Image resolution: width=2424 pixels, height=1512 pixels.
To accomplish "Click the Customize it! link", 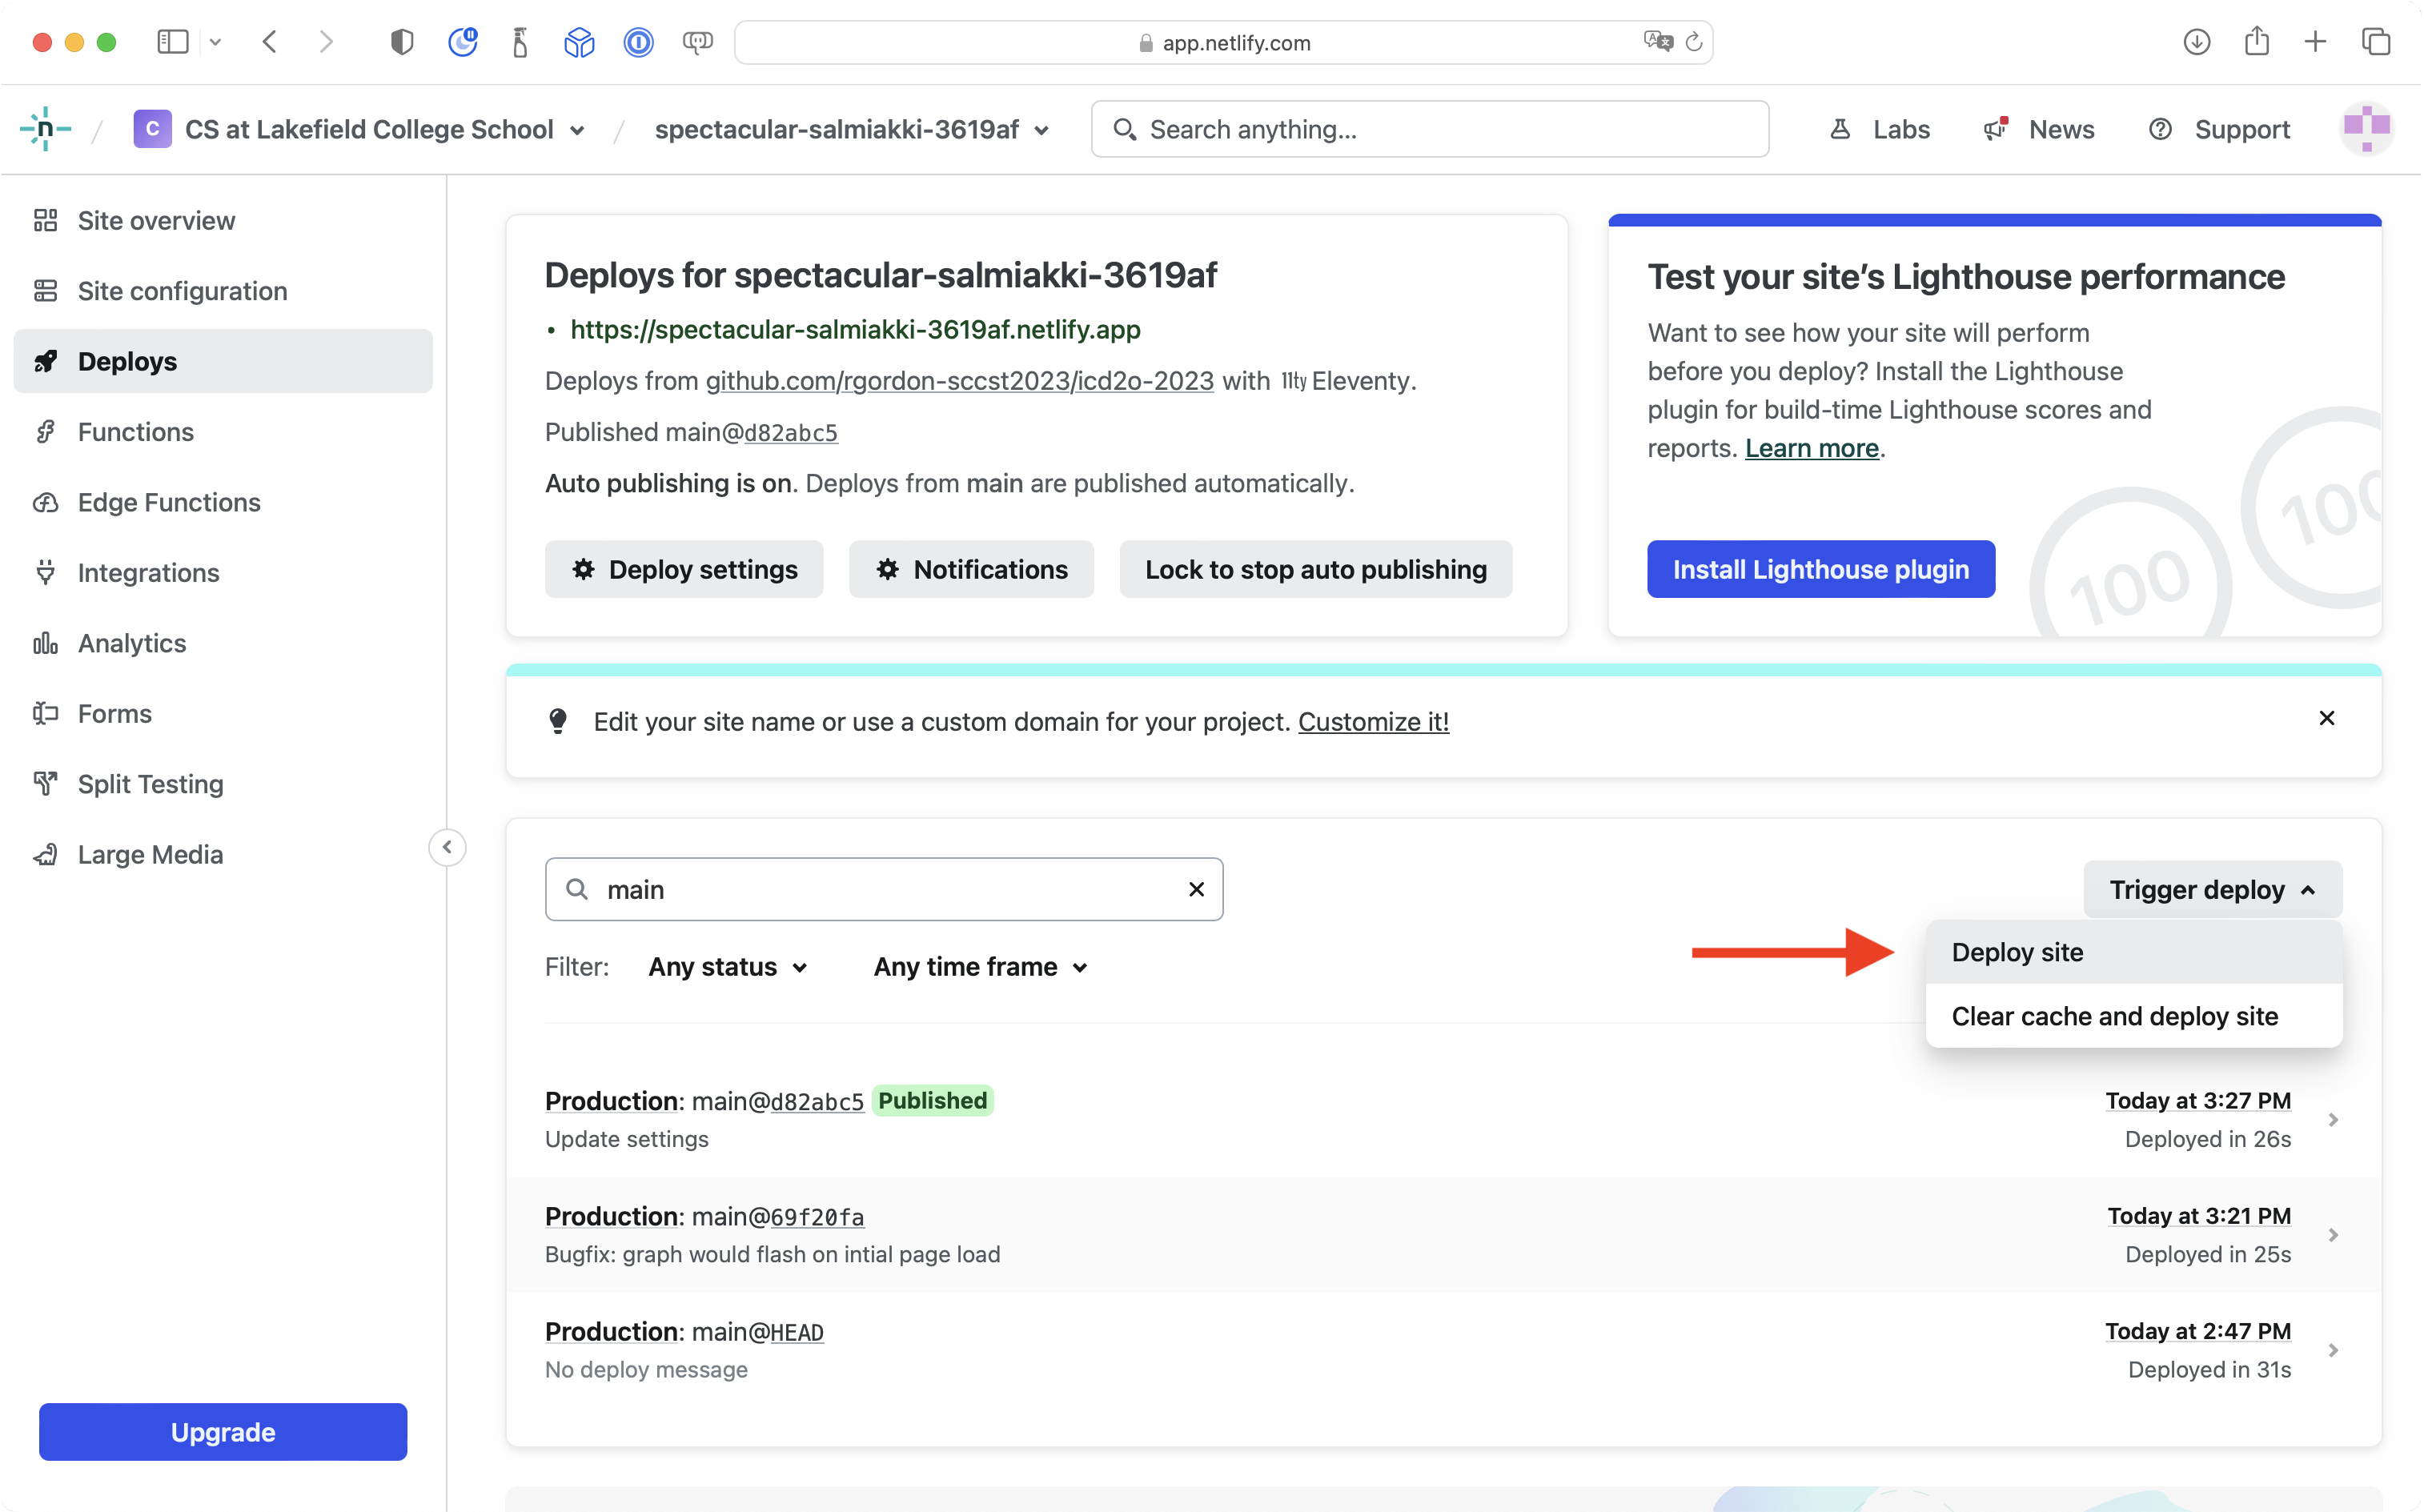I will [1373, 722].
